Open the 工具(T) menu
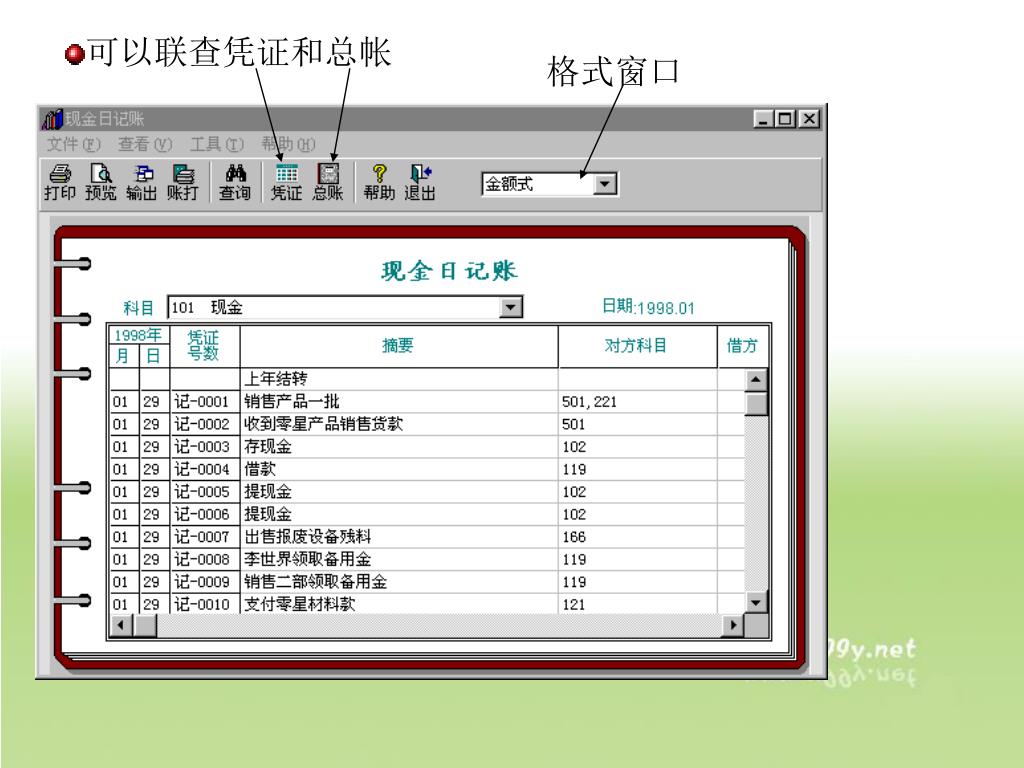The image size is (1024, 768). (217, 144)
